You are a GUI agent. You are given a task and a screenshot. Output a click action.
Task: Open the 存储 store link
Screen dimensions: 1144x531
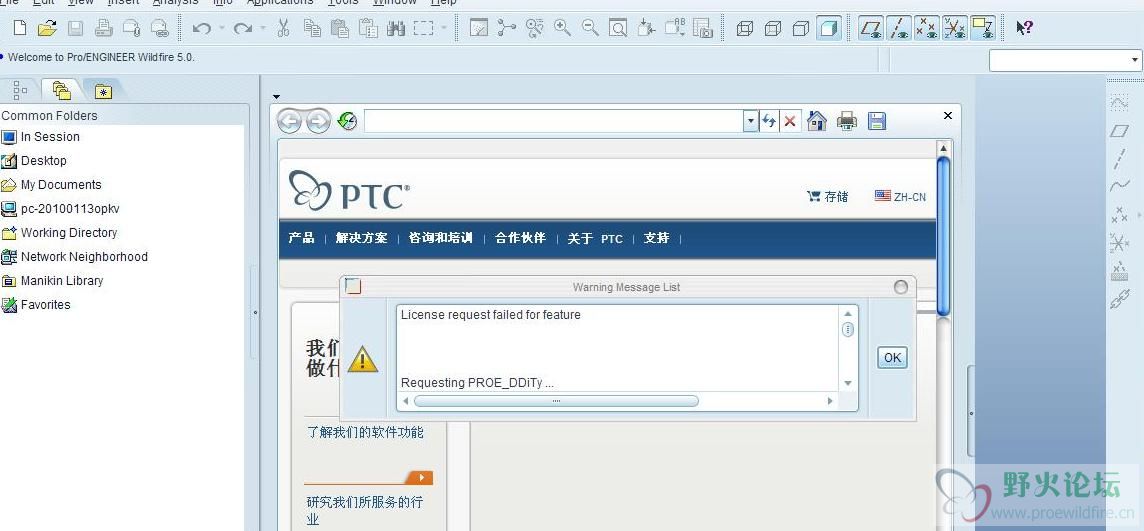pyautogui.click(x=828, y=196)
